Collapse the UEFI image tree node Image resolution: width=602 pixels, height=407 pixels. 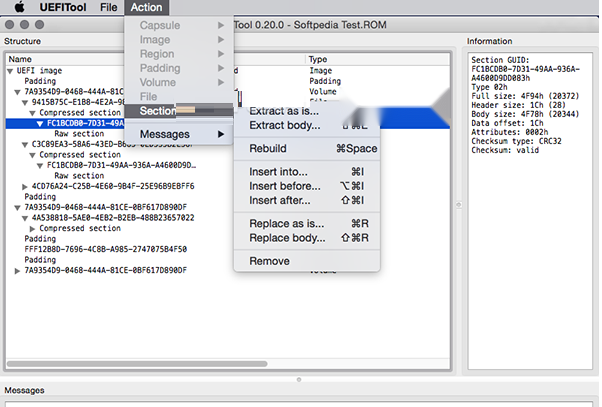tap(10, 71)
